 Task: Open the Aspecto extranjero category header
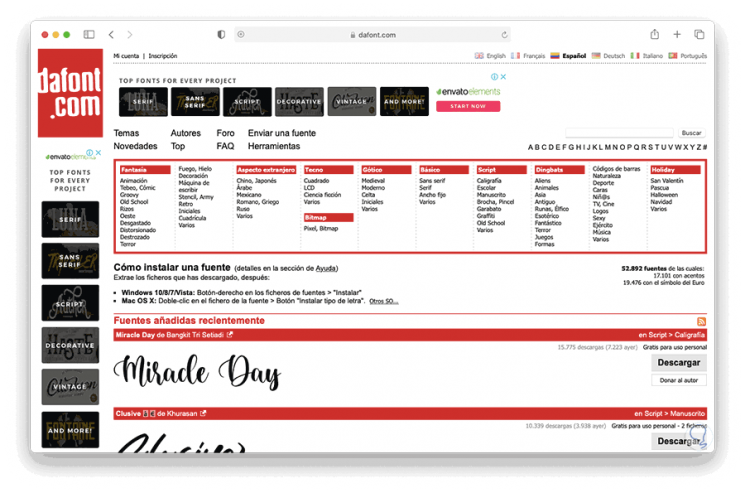[x=266, y=170]
